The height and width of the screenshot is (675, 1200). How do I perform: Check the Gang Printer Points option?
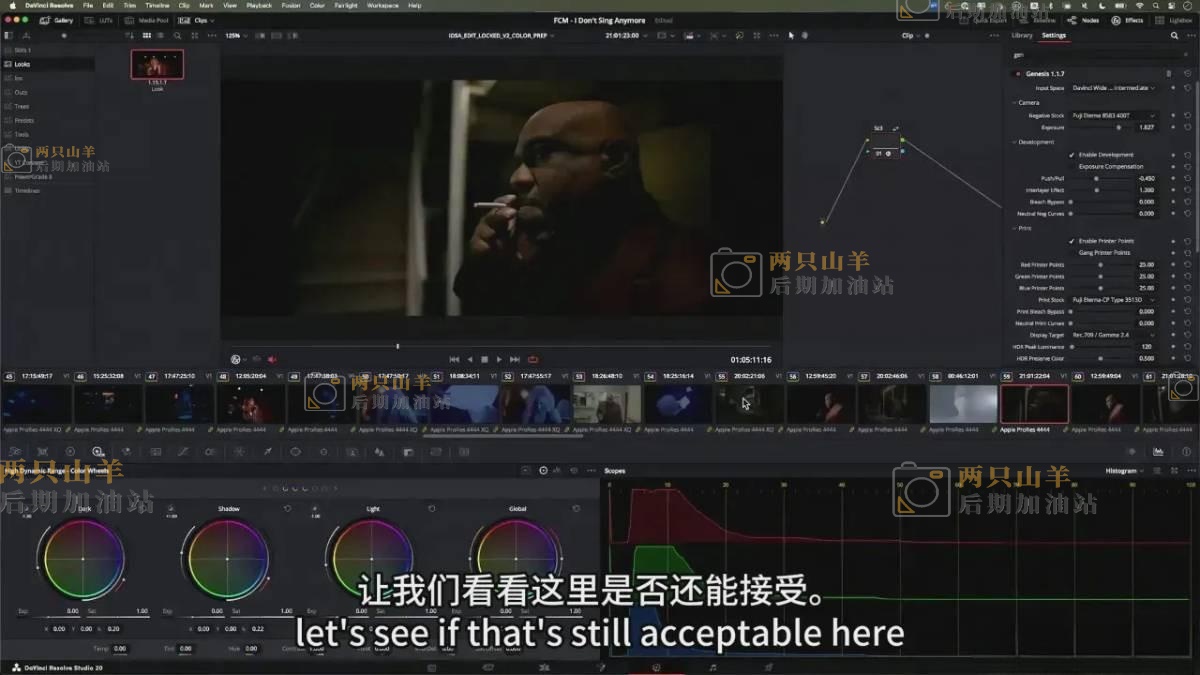click(x=1072, y=253)
